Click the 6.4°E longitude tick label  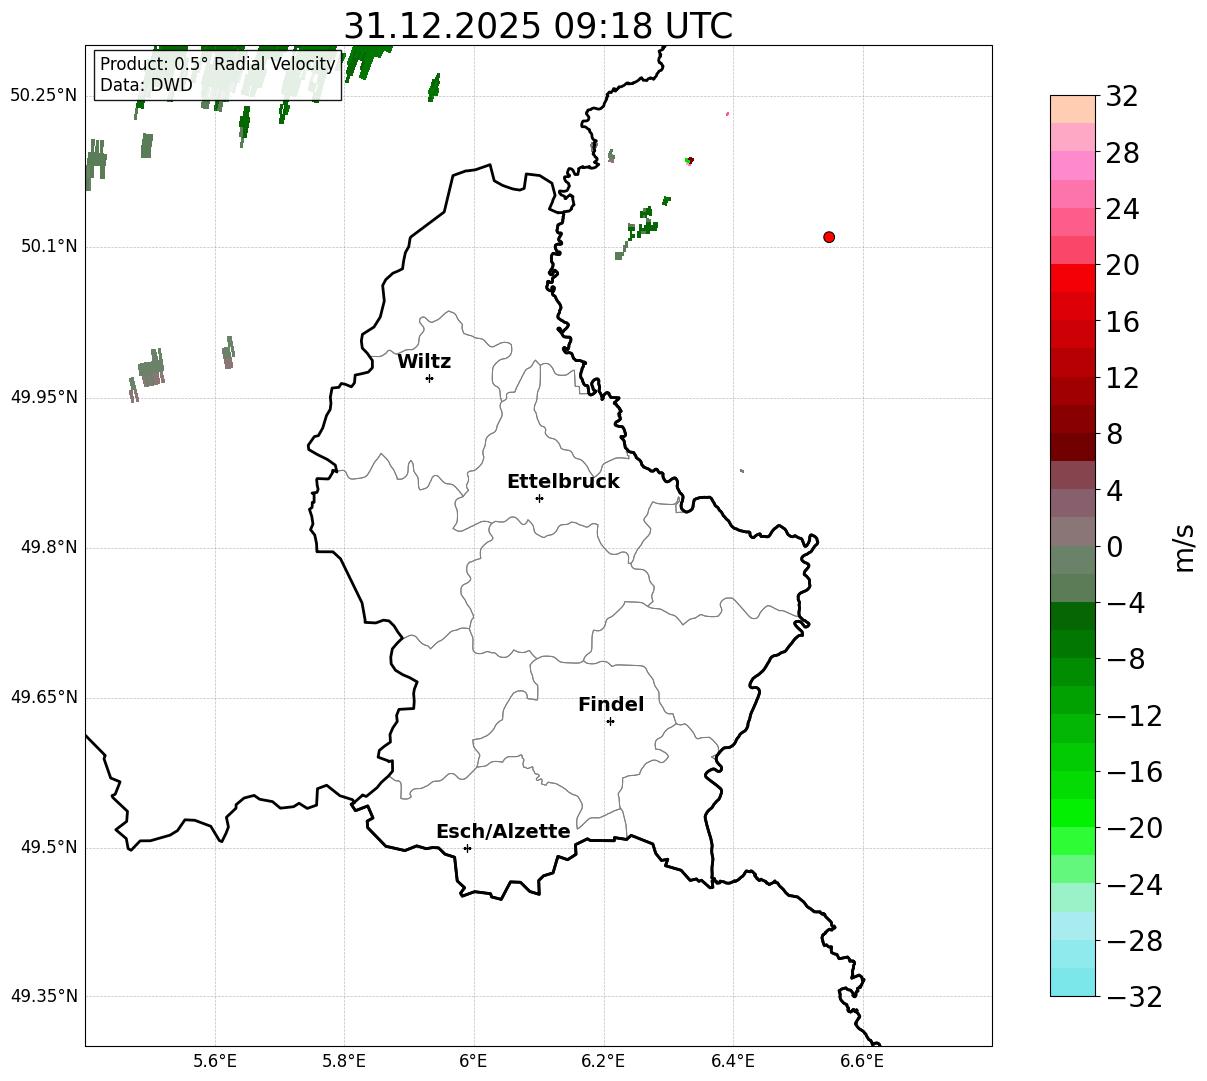pos(733,1061)
